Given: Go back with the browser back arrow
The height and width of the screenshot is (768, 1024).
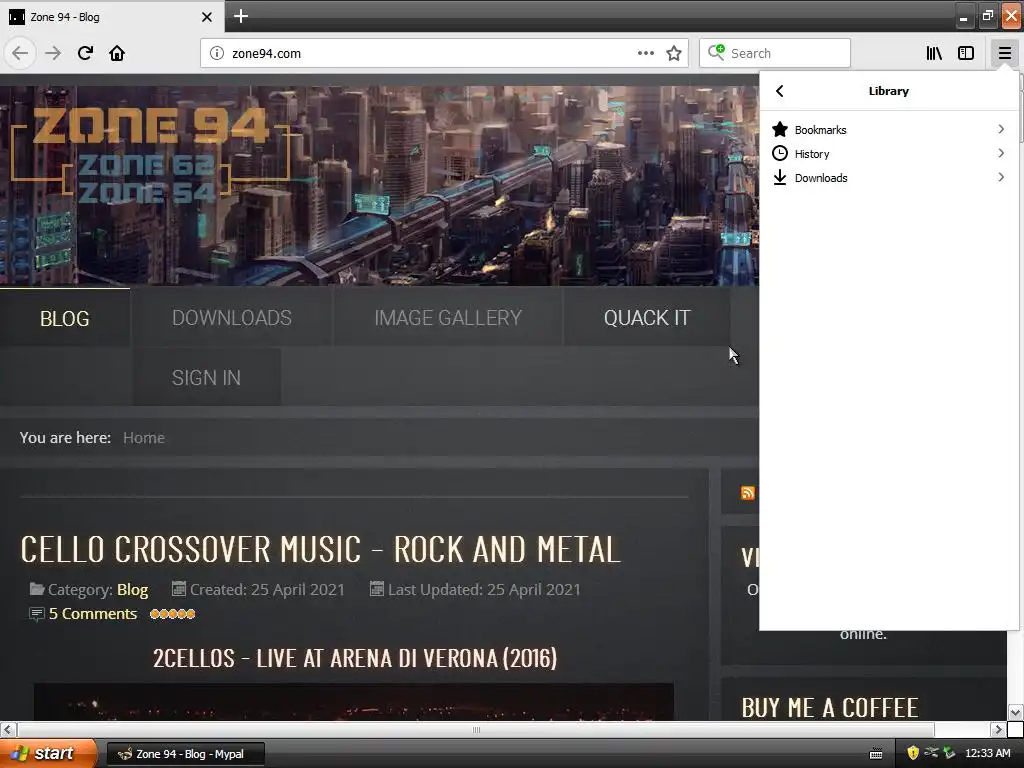Looking at the screenshot, I should pos(20,53).
